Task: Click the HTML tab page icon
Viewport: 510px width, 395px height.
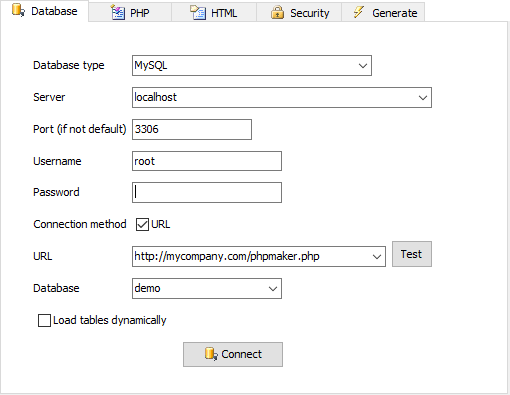Action: tap(198, 13)
